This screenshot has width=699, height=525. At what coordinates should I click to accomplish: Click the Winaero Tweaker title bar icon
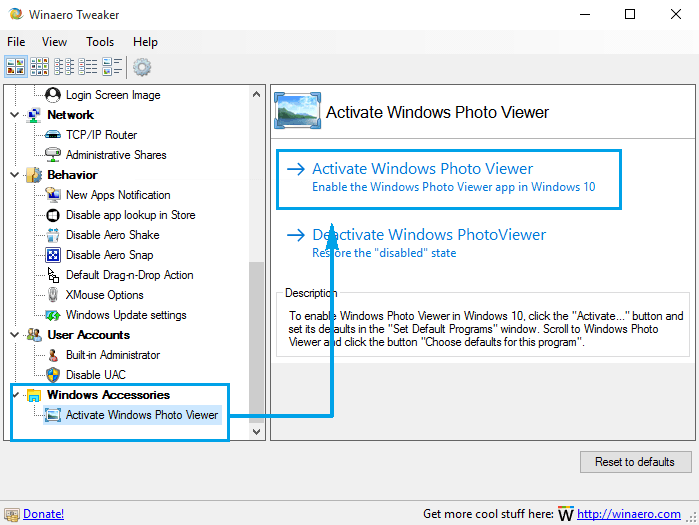16,14
